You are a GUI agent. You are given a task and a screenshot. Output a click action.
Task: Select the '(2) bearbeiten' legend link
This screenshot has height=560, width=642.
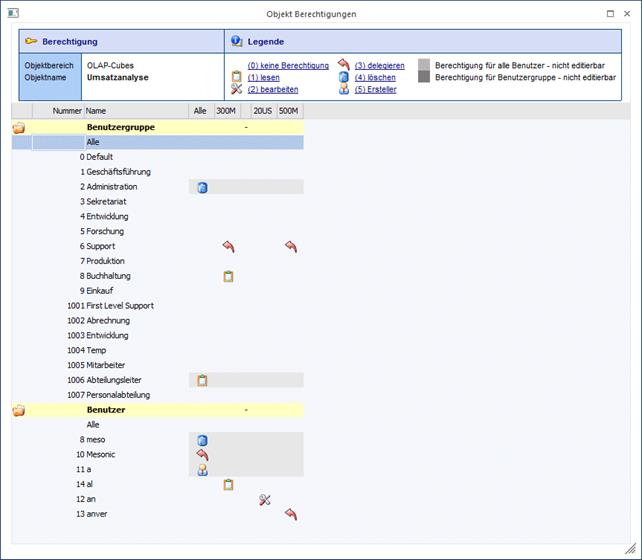coord(272,90)
